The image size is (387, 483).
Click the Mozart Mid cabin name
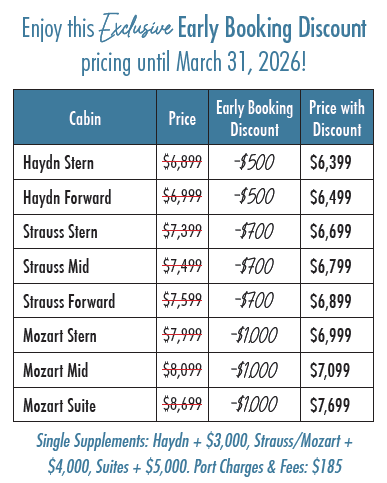56,370
